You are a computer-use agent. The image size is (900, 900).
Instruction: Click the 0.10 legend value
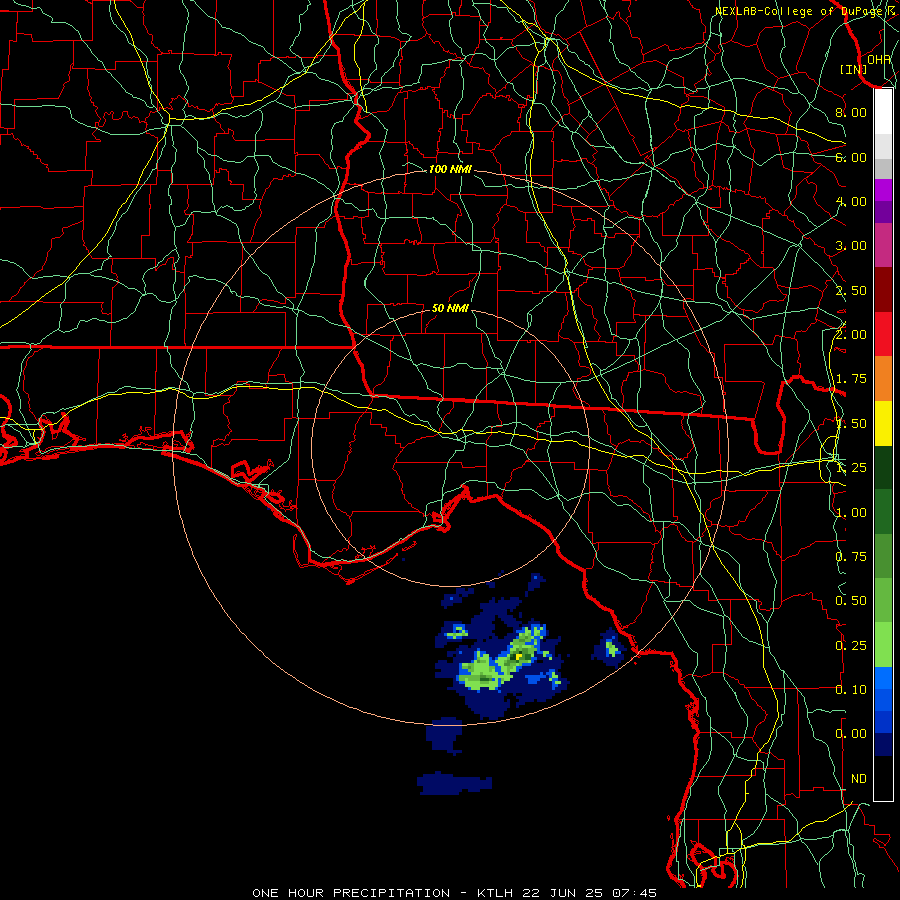[x=851, y=689]
